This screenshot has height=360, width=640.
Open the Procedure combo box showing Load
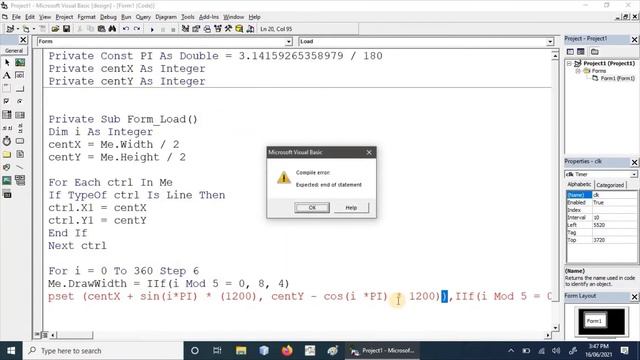(426, 42)
